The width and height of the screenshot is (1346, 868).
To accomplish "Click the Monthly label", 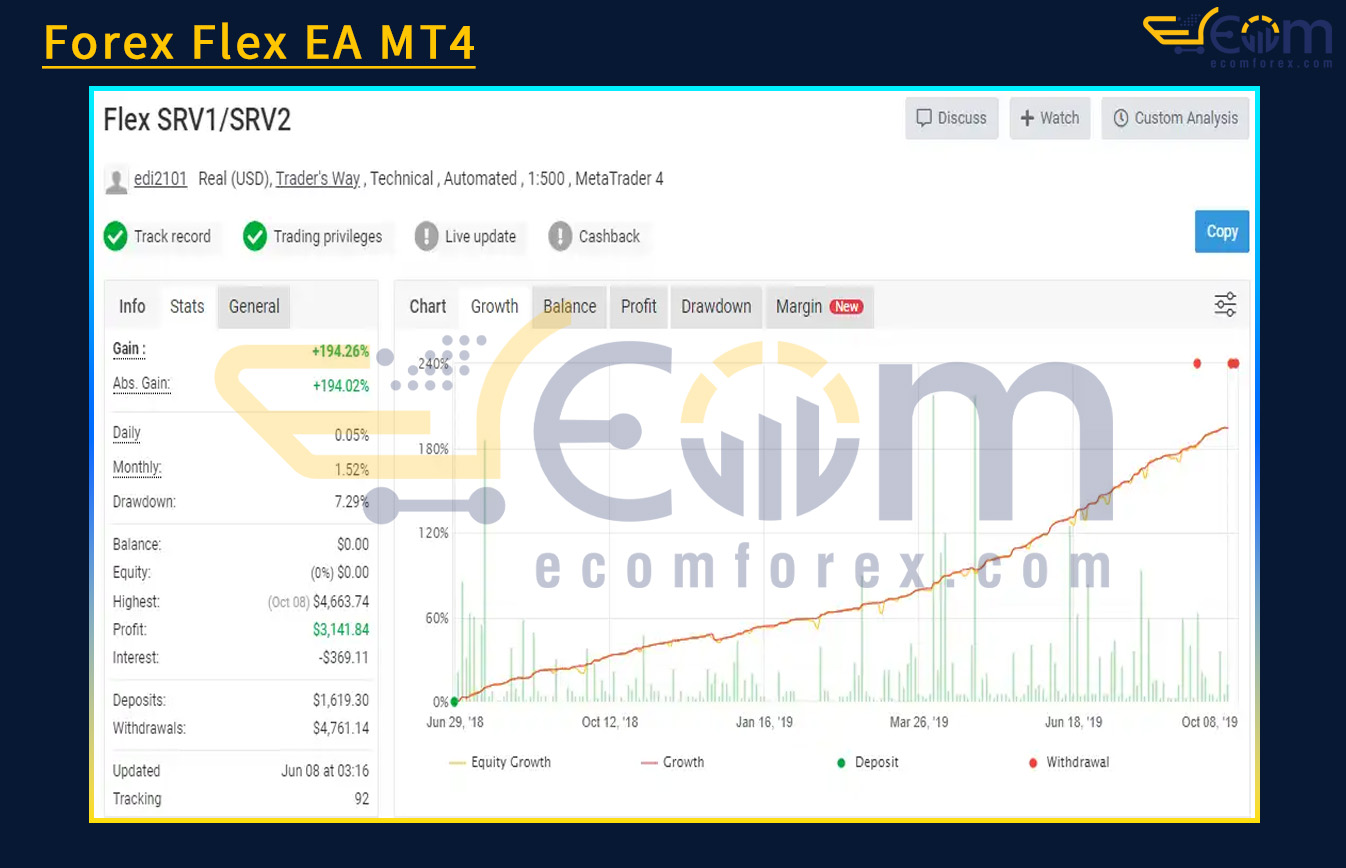I will [x=137, y=467].
